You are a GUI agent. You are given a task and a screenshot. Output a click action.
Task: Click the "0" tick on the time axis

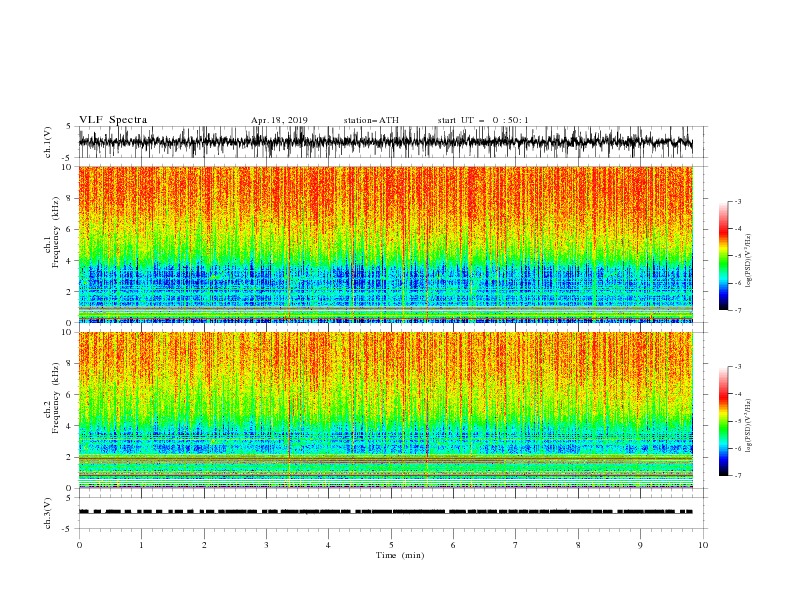tap(79, 545)
